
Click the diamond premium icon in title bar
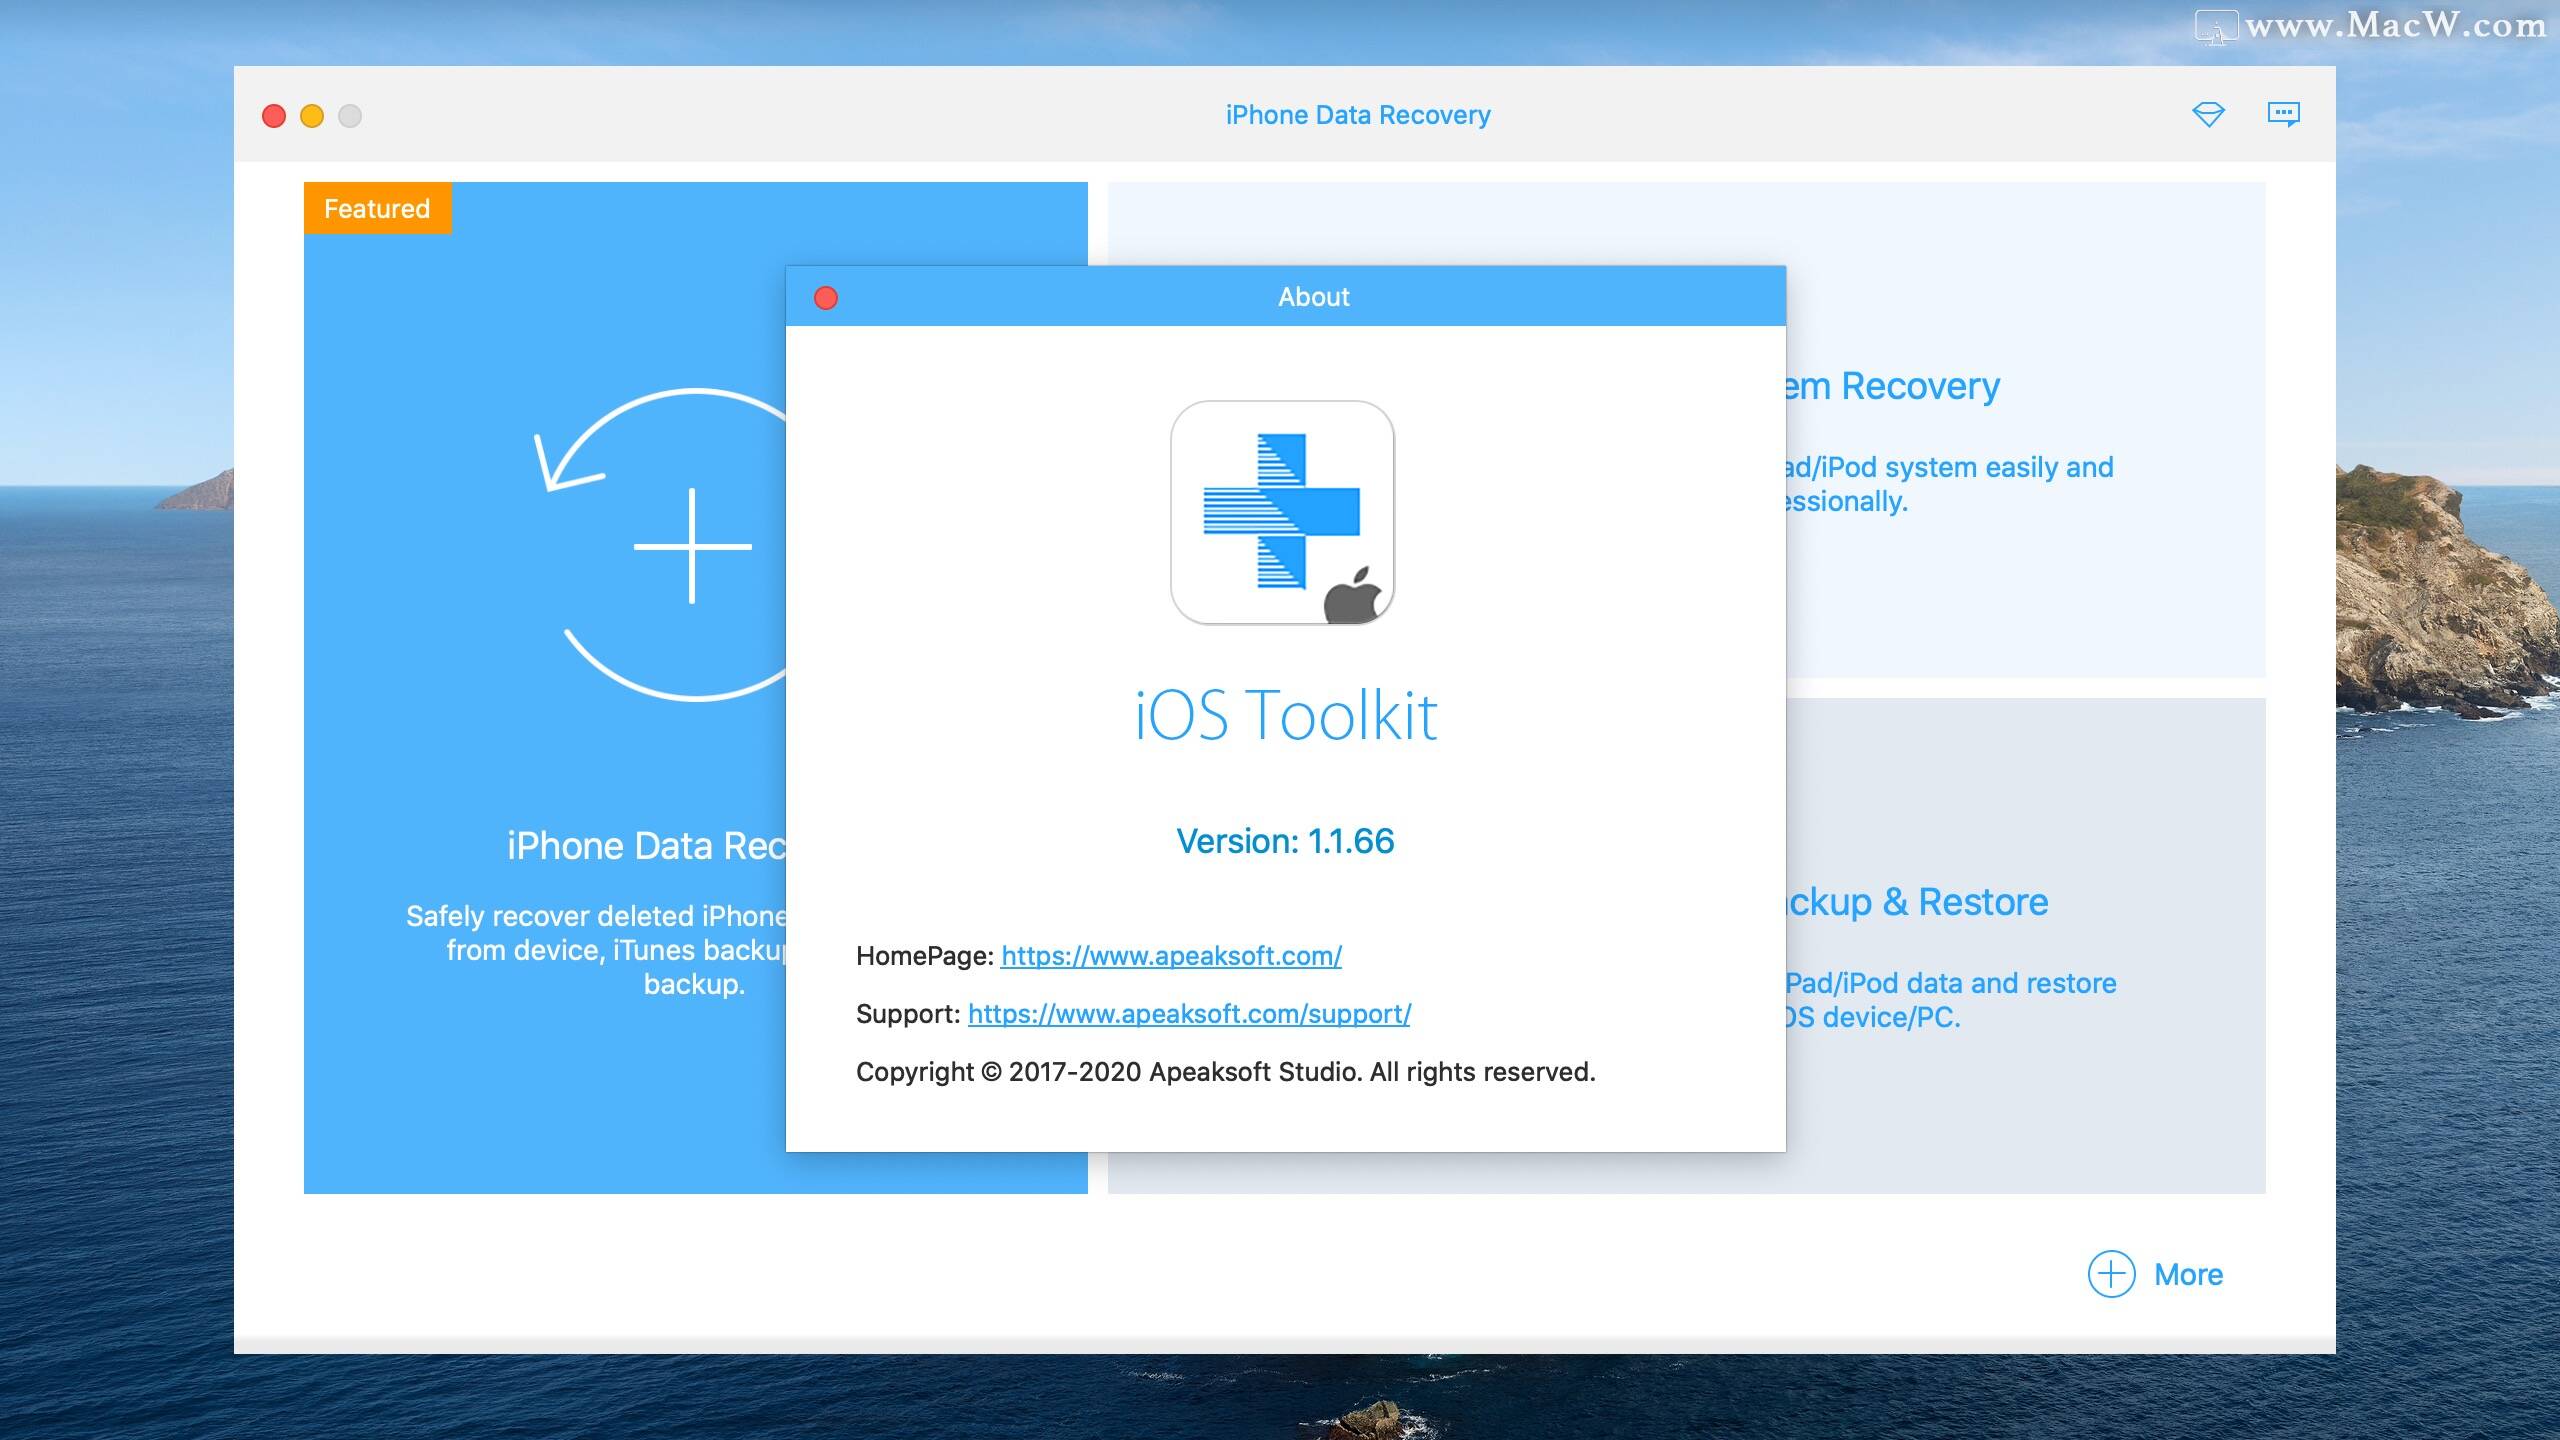pyautogui.click(x=2208, y=114)
